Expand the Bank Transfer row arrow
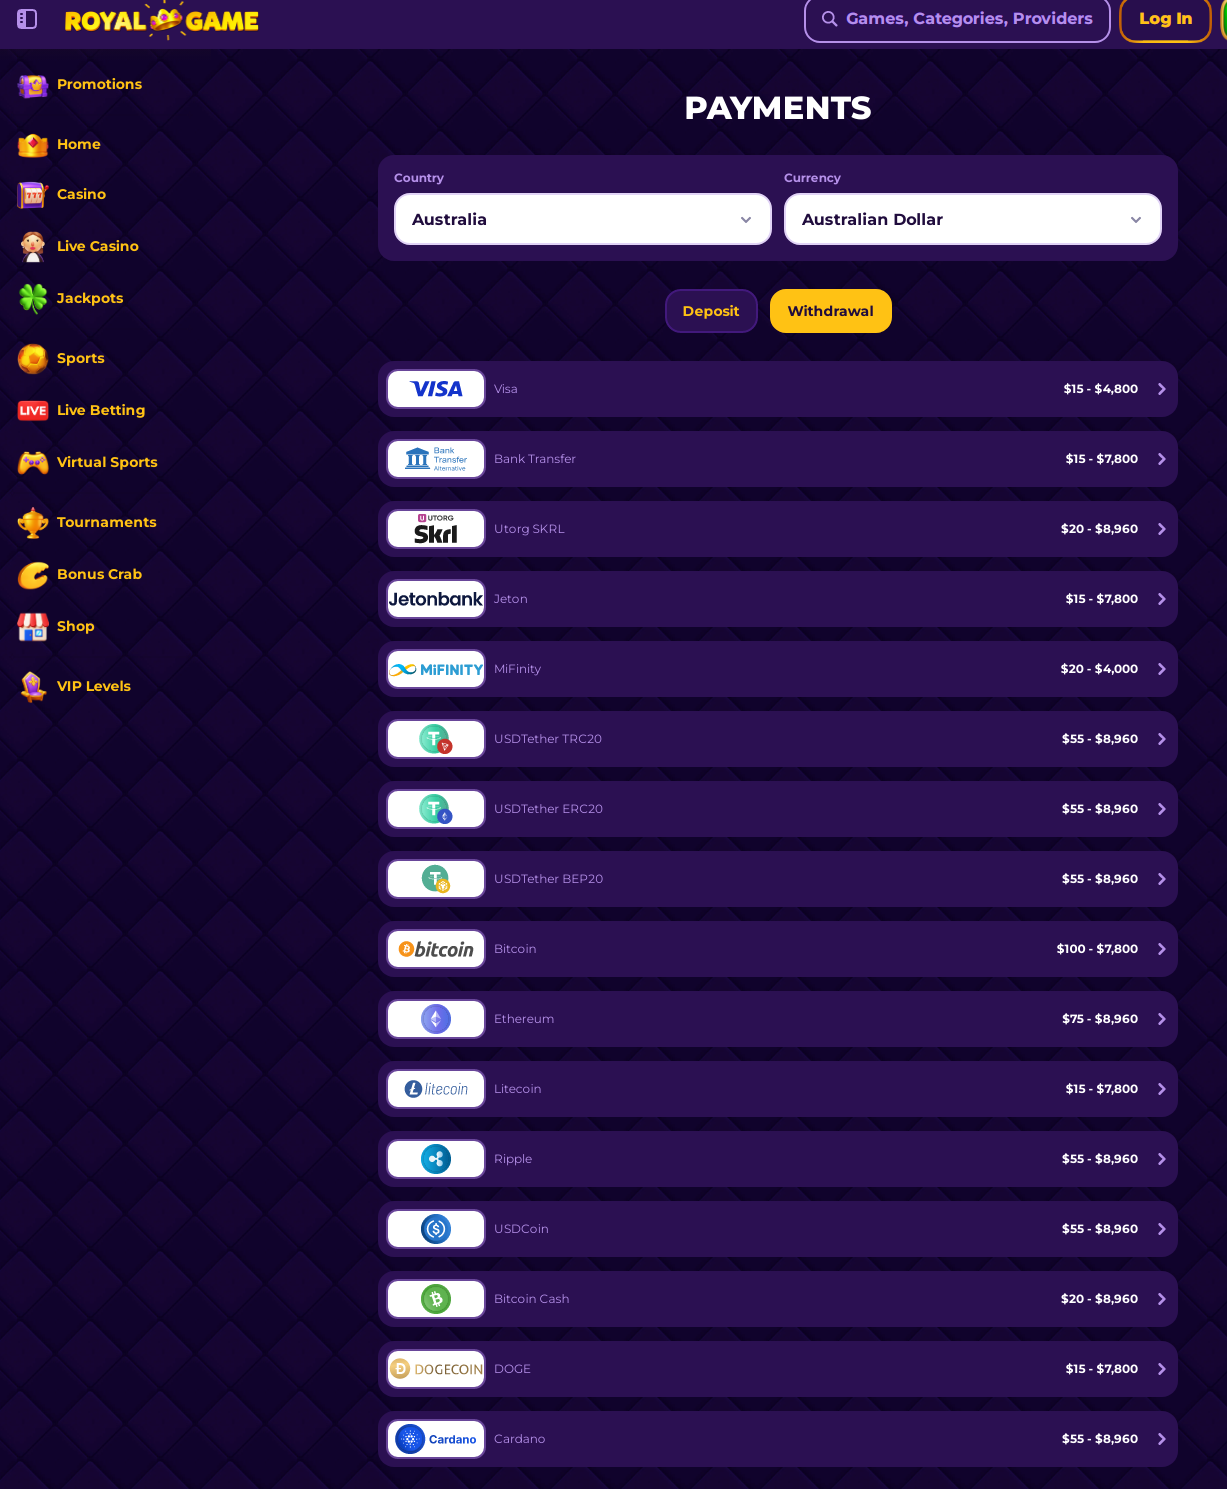Screen dimensions: 1227x1489 [1161, 459]
